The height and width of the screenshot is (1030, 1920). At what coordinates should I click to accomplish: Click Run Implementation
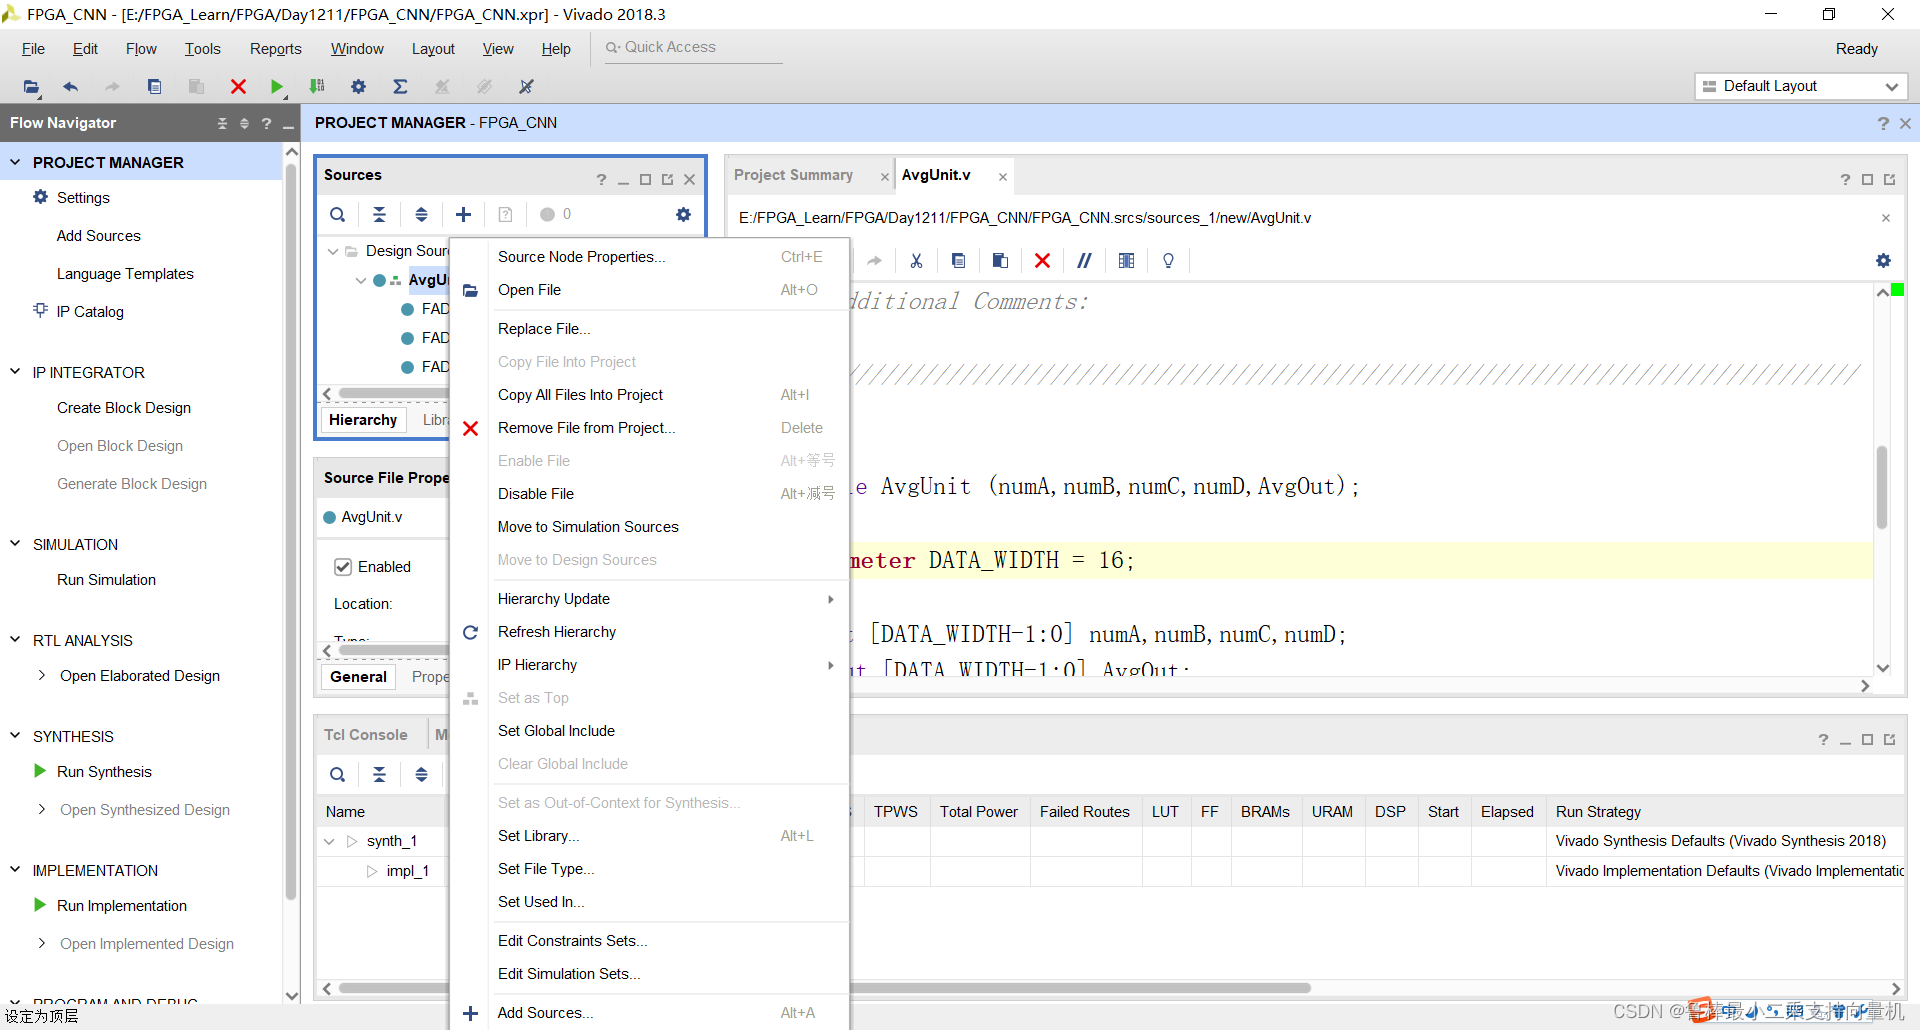point(122,906)
